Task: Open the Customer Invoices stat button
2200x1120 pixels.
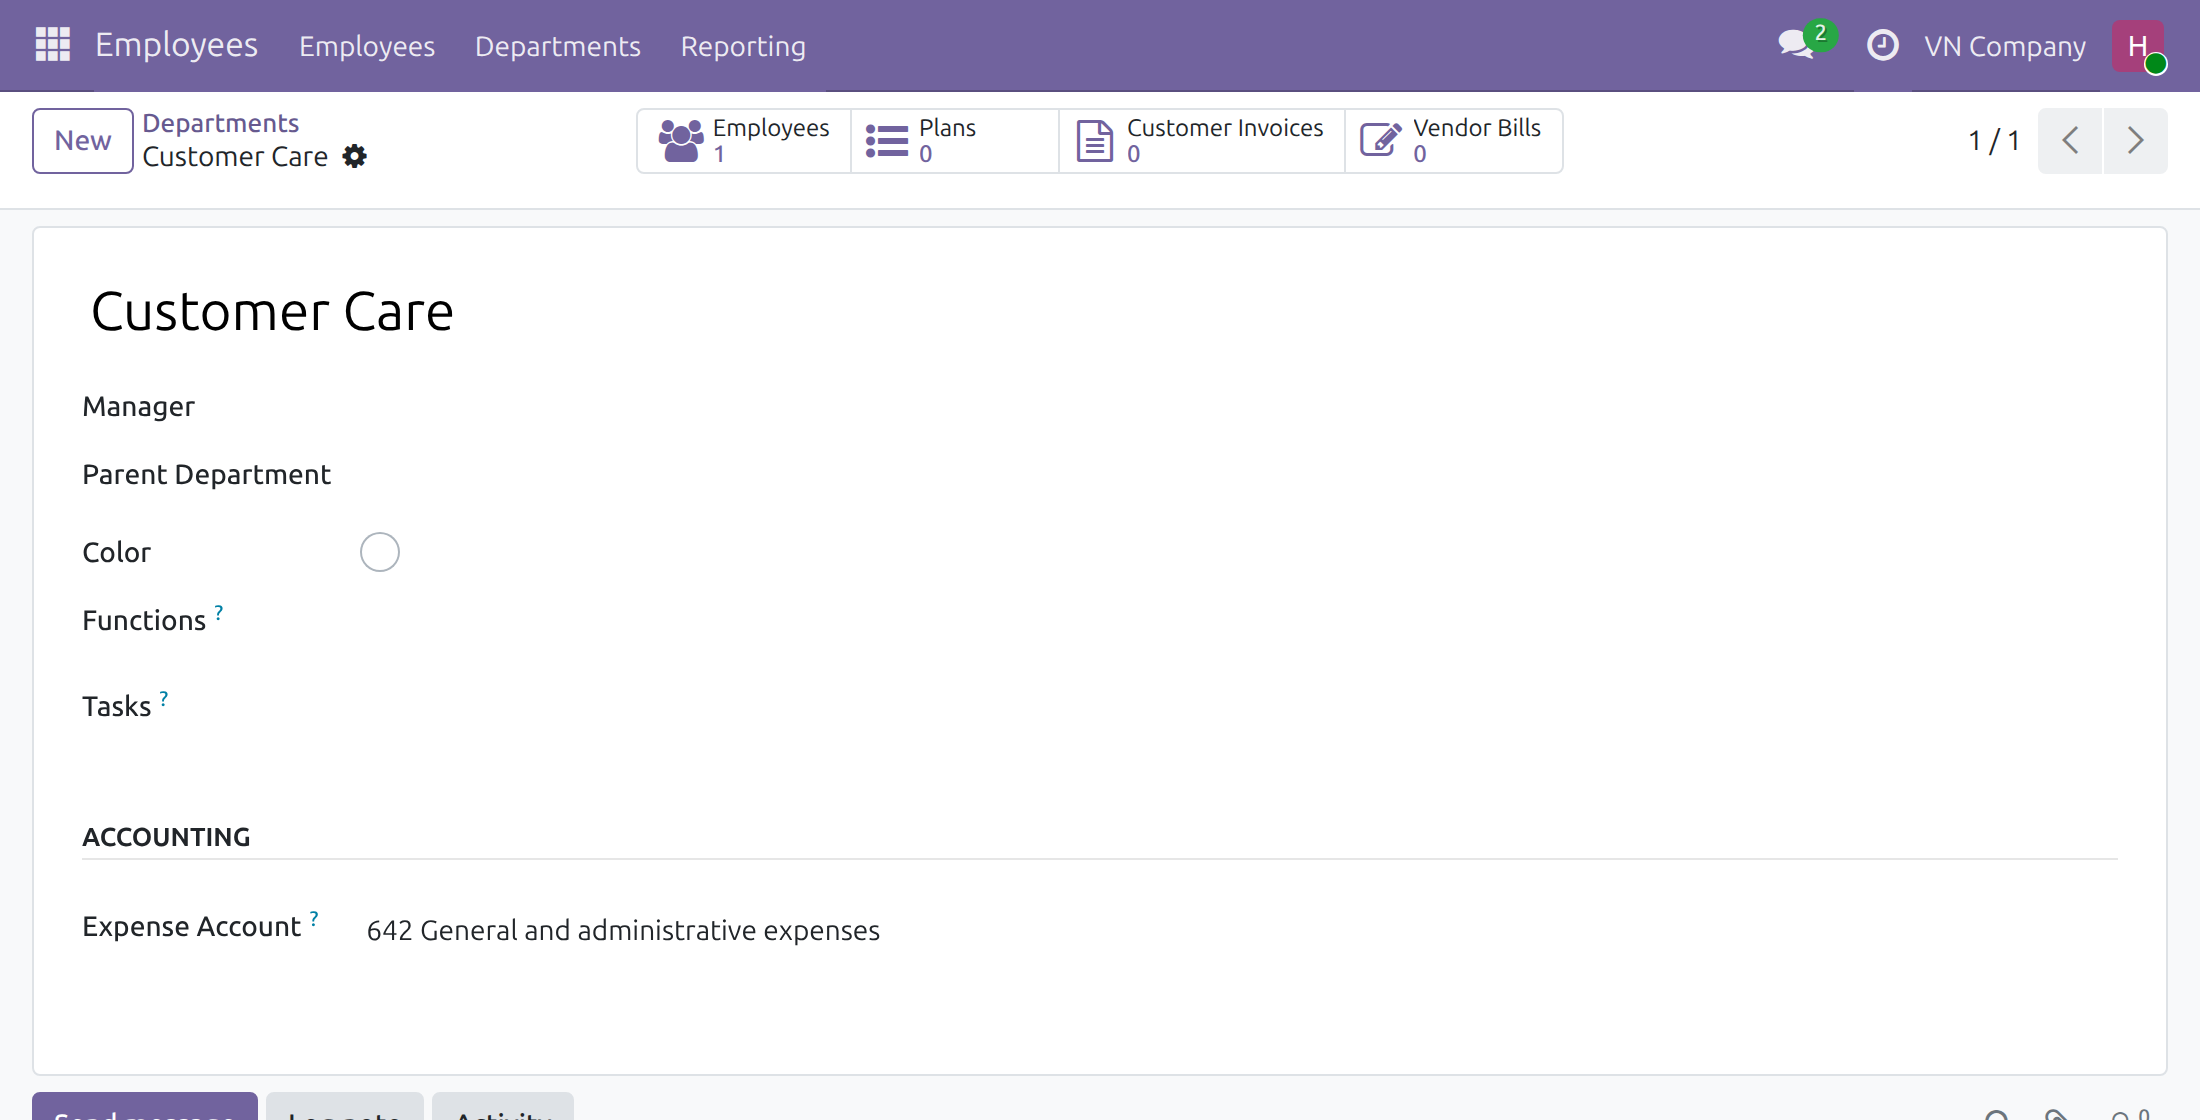Action: click(x=1201, y=140)
